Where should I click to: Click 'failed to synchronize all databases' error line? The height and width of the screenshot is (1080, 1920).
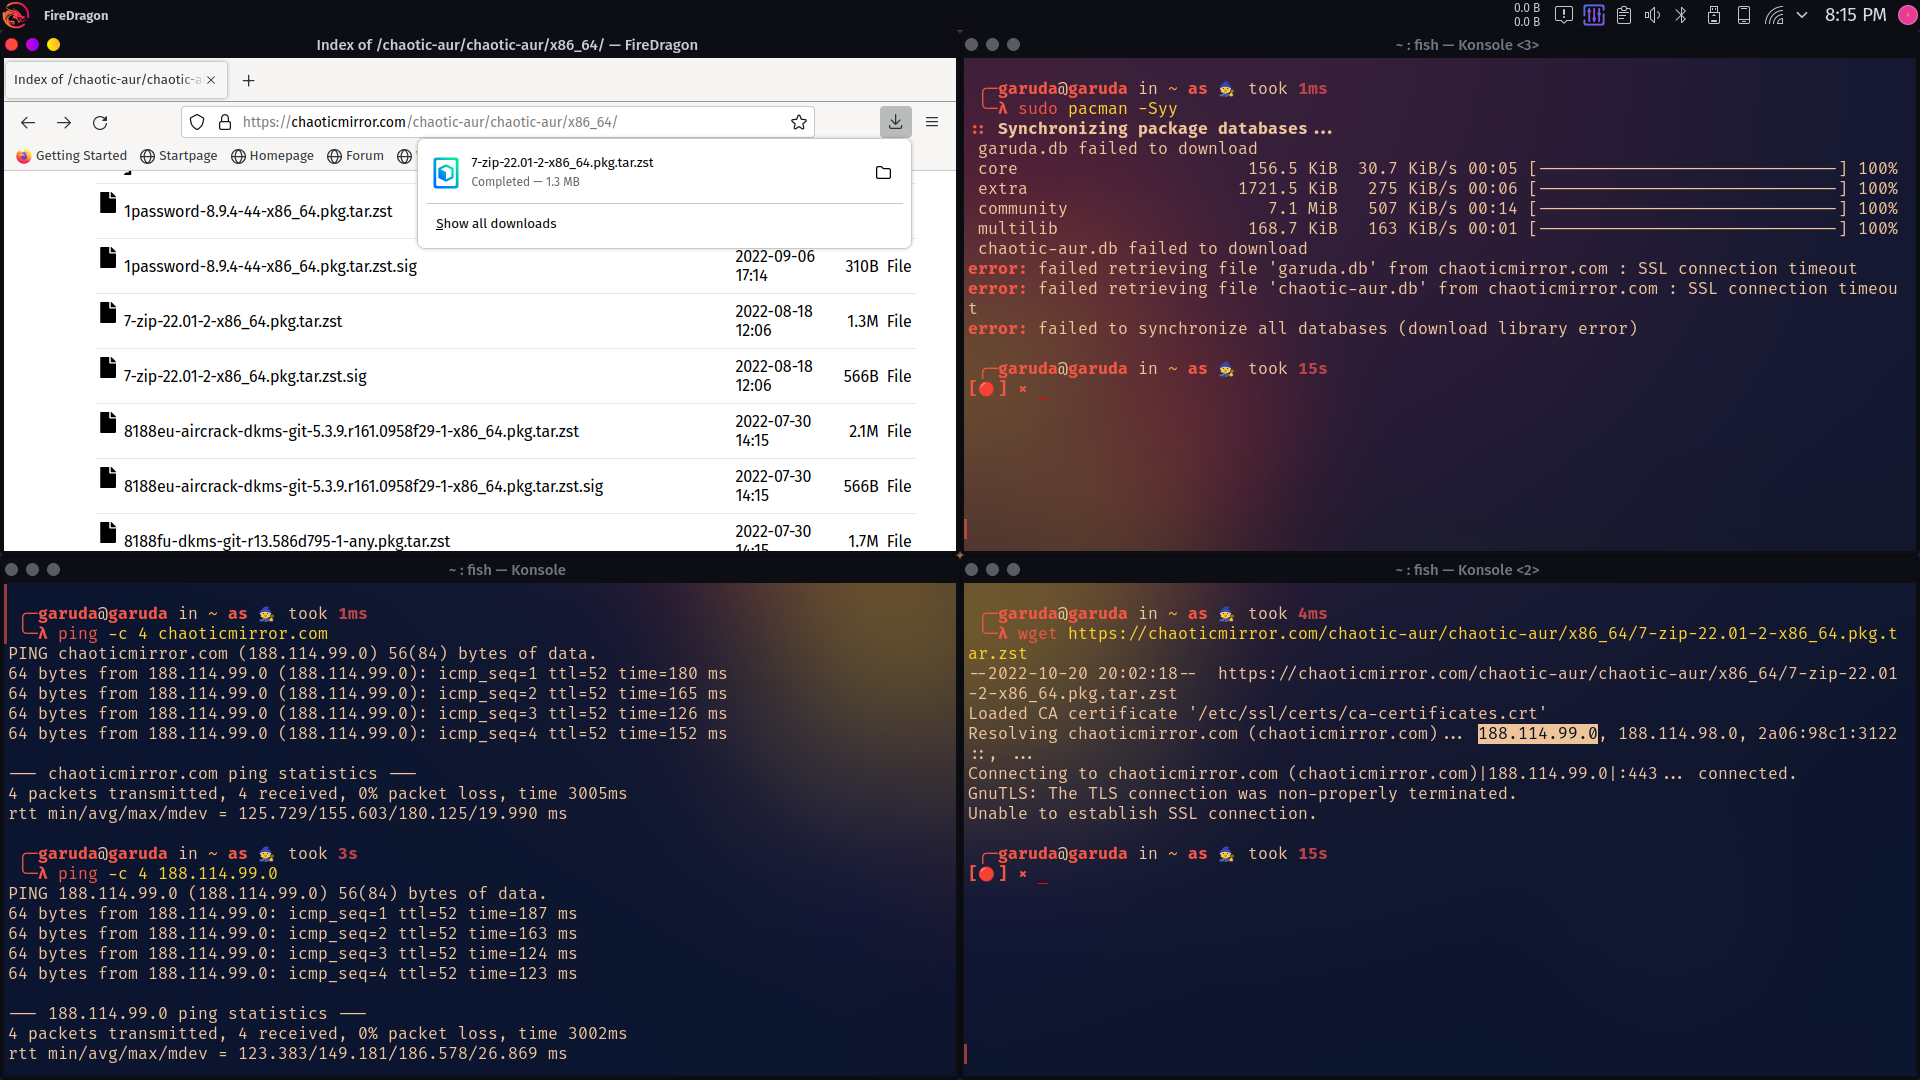[1302, 329]
